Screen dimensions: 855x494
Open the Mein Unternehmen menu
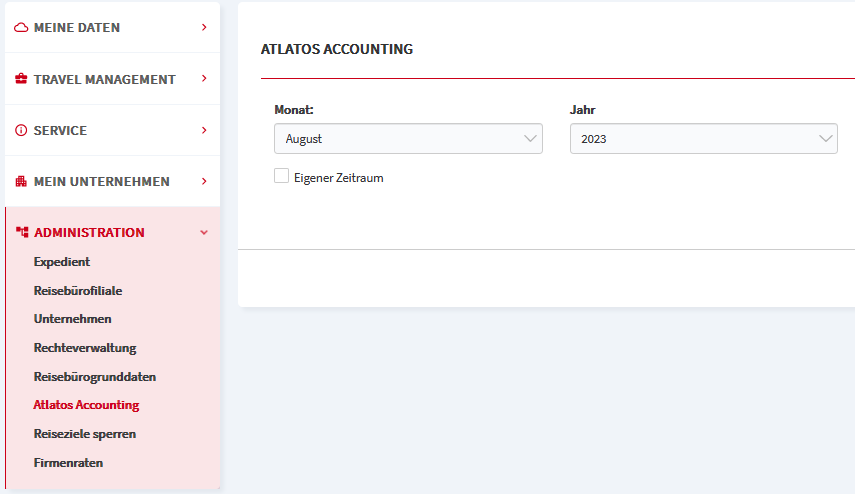point(102,182)
